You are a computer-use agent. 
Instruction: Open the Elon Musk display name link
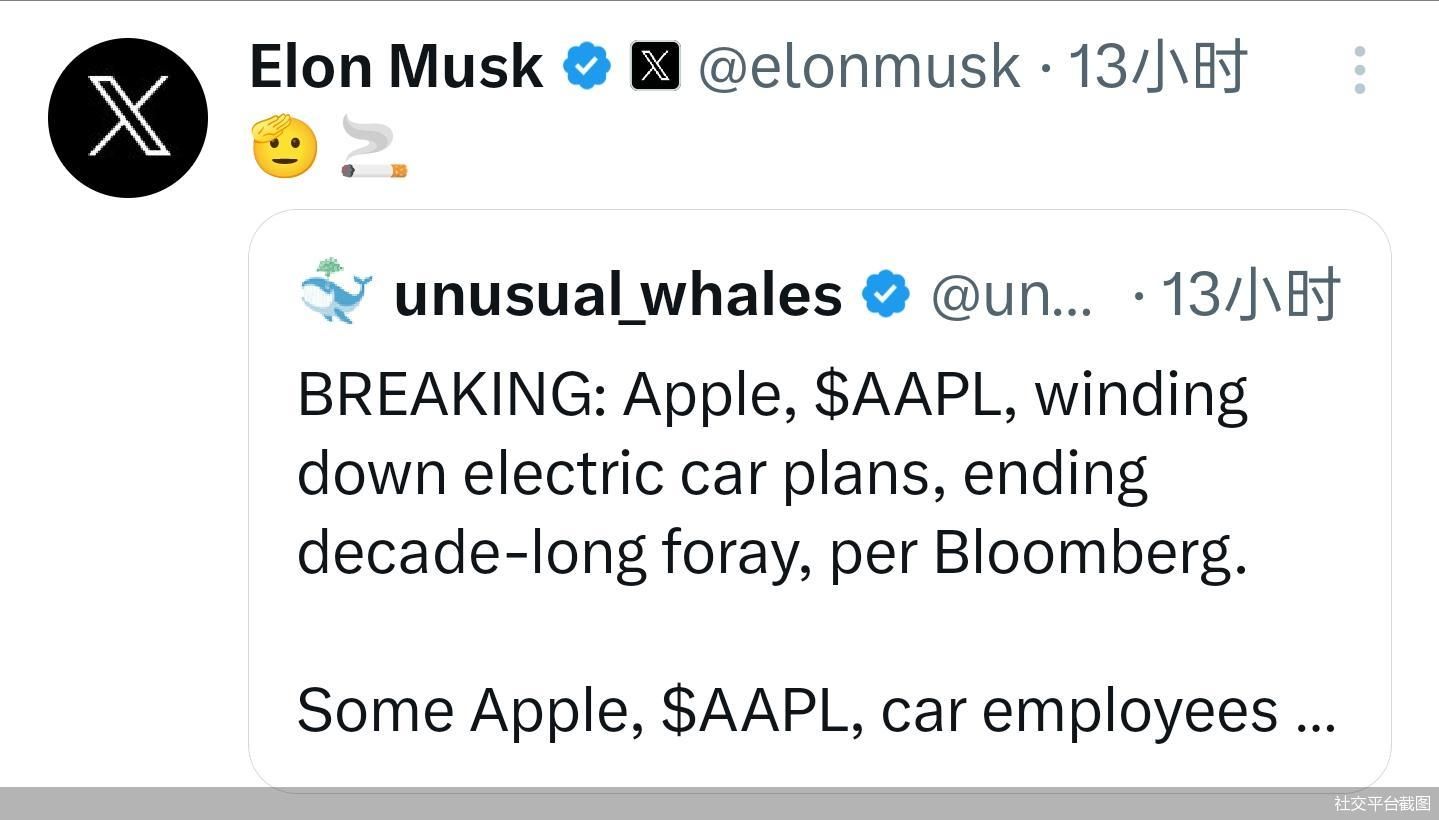pyautogui.click(x=396, y=67)
